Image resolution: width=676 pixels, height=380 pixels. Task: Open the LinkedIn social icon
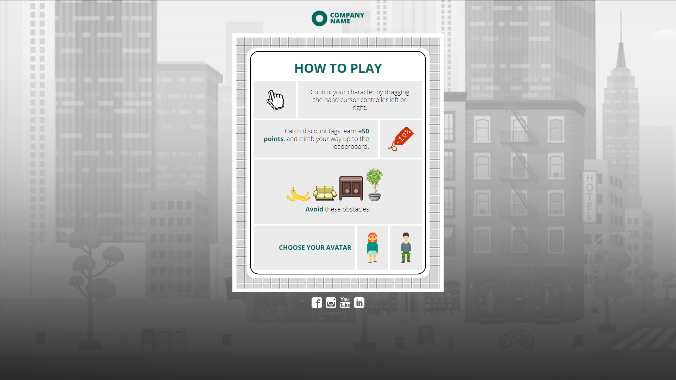pos(359,303)
